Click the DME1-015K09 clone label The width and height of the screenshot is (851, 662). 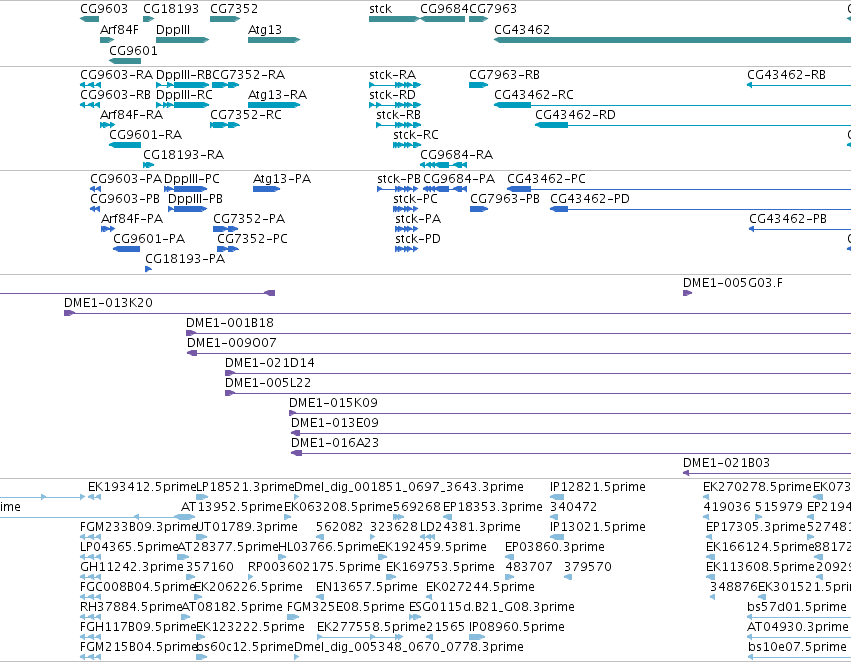[x=333, y=403]
